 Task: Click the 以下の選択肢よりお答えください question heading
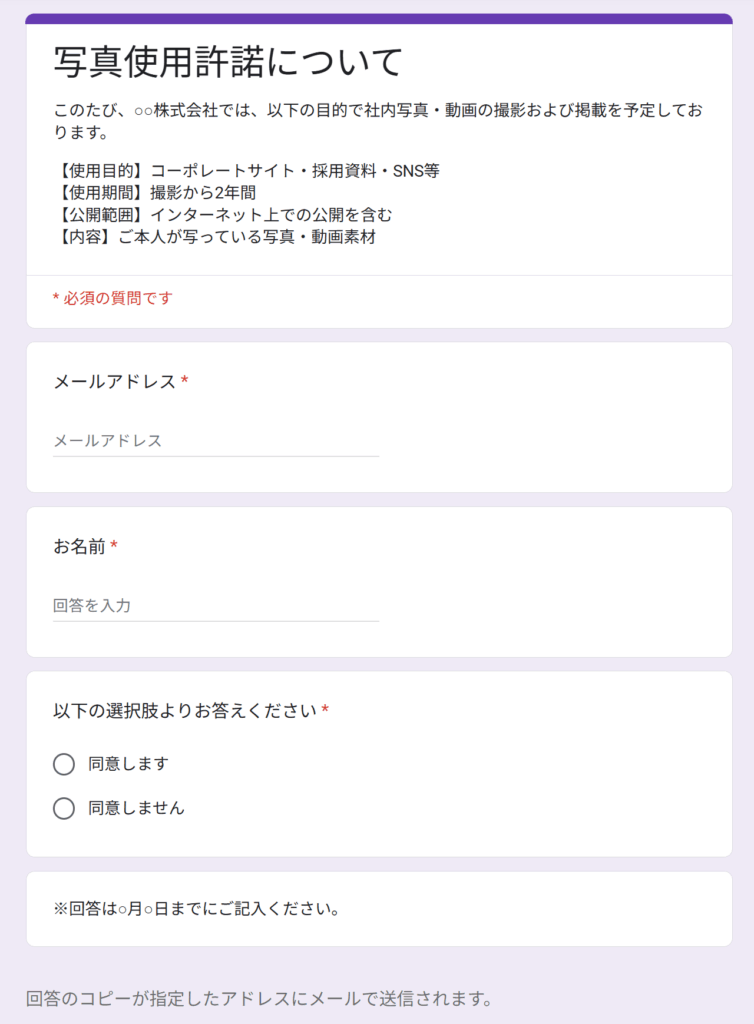pyautogui.click(x=185, y=711)
